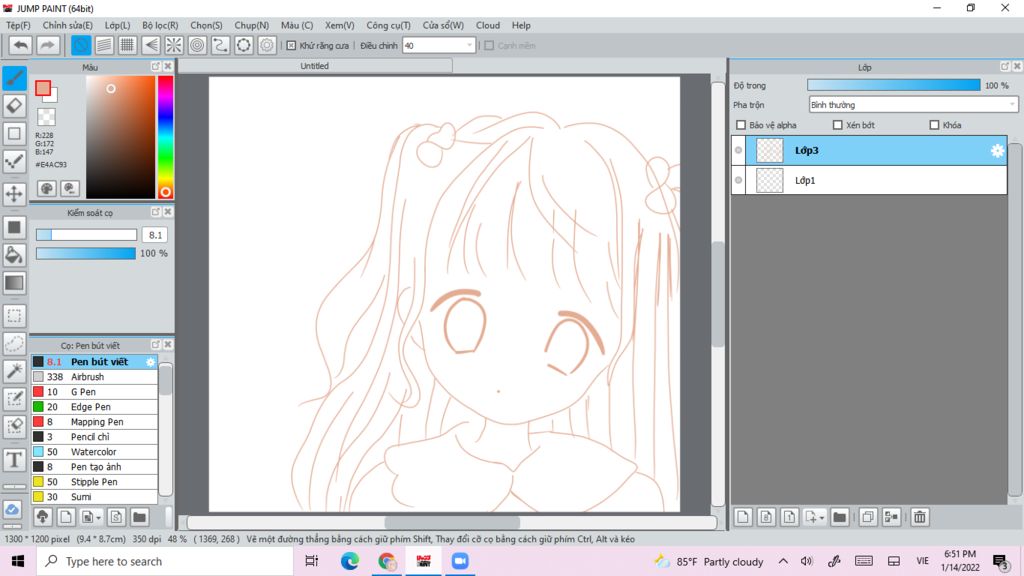Select the Bucket fill tool
The width and height of the screenshot is (1024, 576).
14,255
